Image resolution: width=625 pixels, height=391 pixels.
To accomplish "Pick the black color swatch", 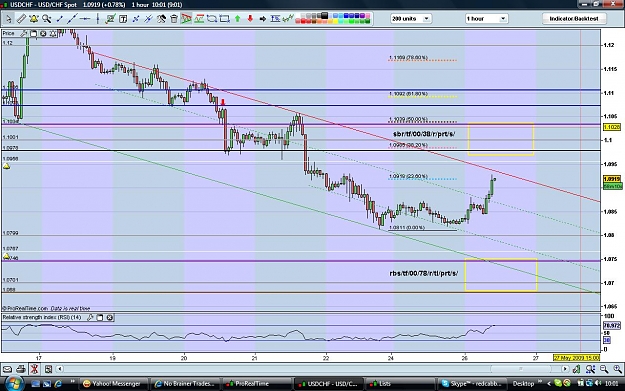I will pyautogui.click(x=324, y=16).
